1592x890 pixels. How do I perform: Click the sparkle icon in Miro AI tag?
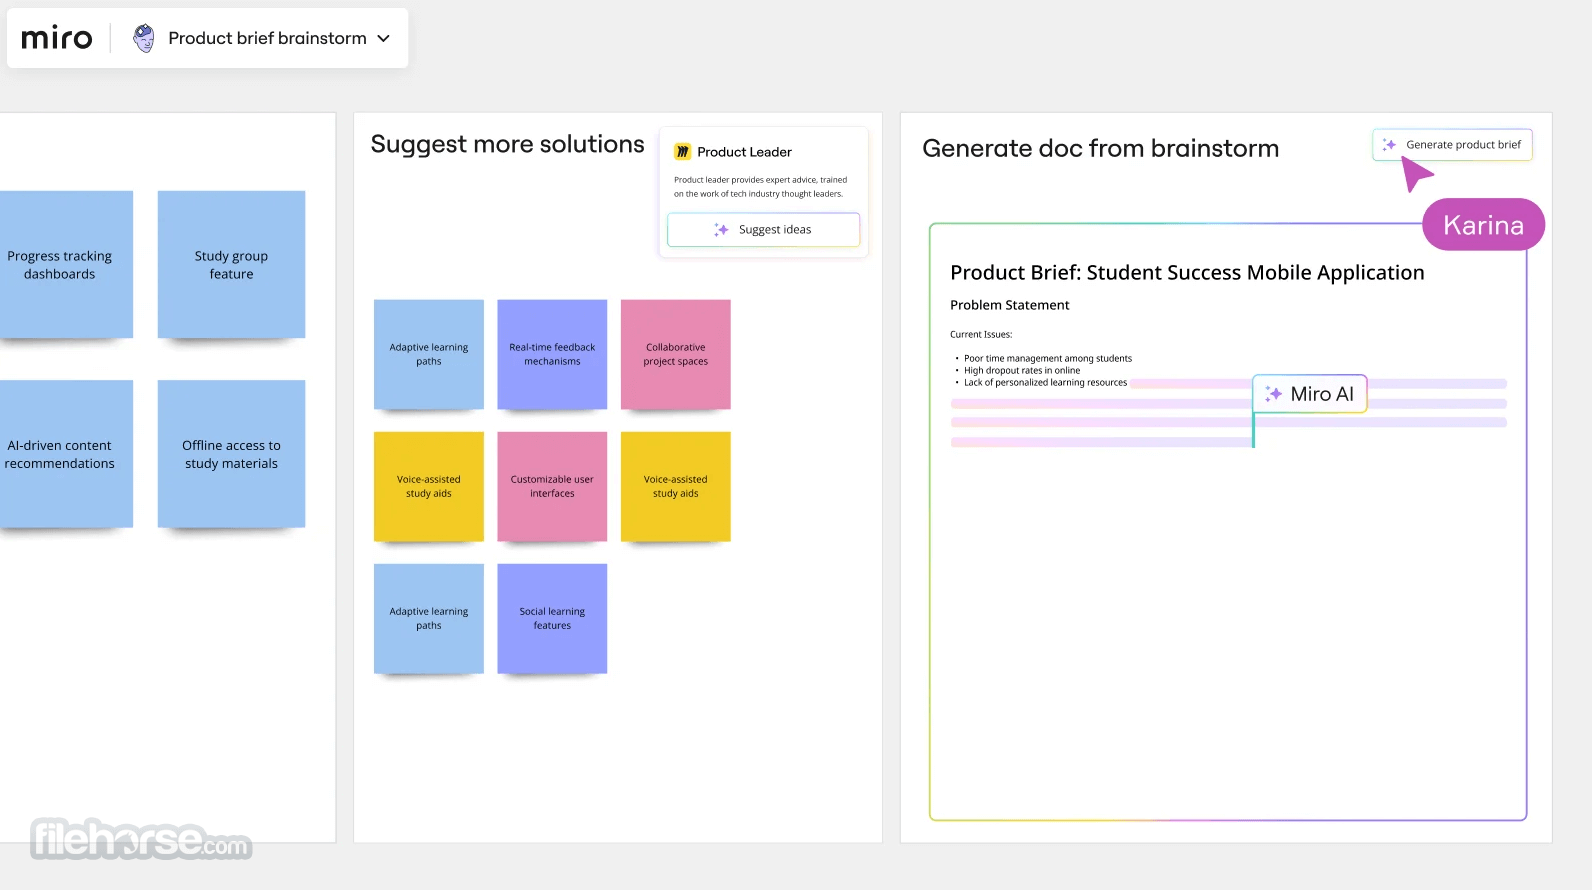(1273, 394)
